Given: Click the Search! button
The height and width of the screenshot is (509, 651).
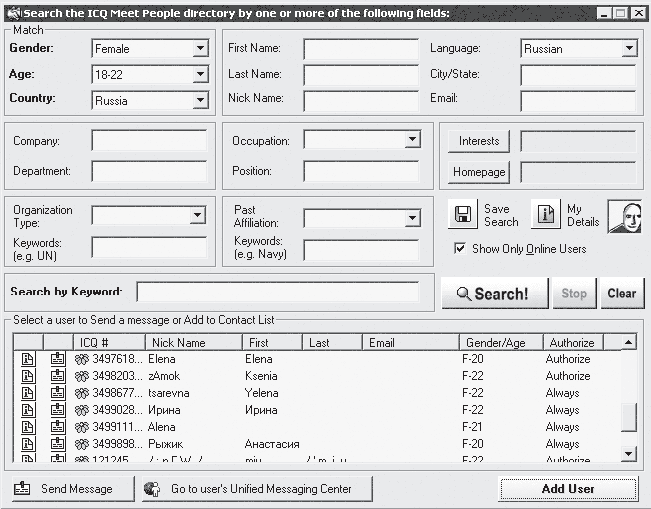Looking at the screenshot, I should point(494,294).
